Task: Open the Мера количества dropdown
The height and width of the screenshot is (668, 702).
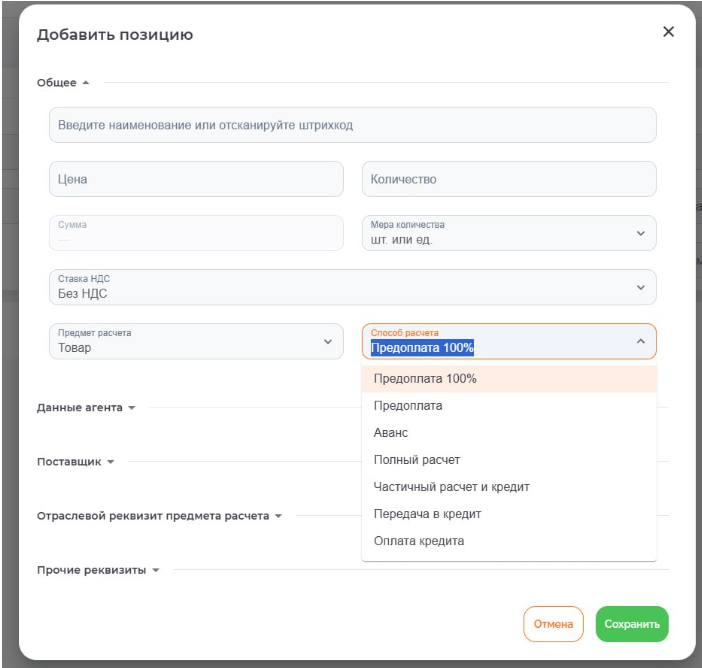Action: [x=509, y=233]
